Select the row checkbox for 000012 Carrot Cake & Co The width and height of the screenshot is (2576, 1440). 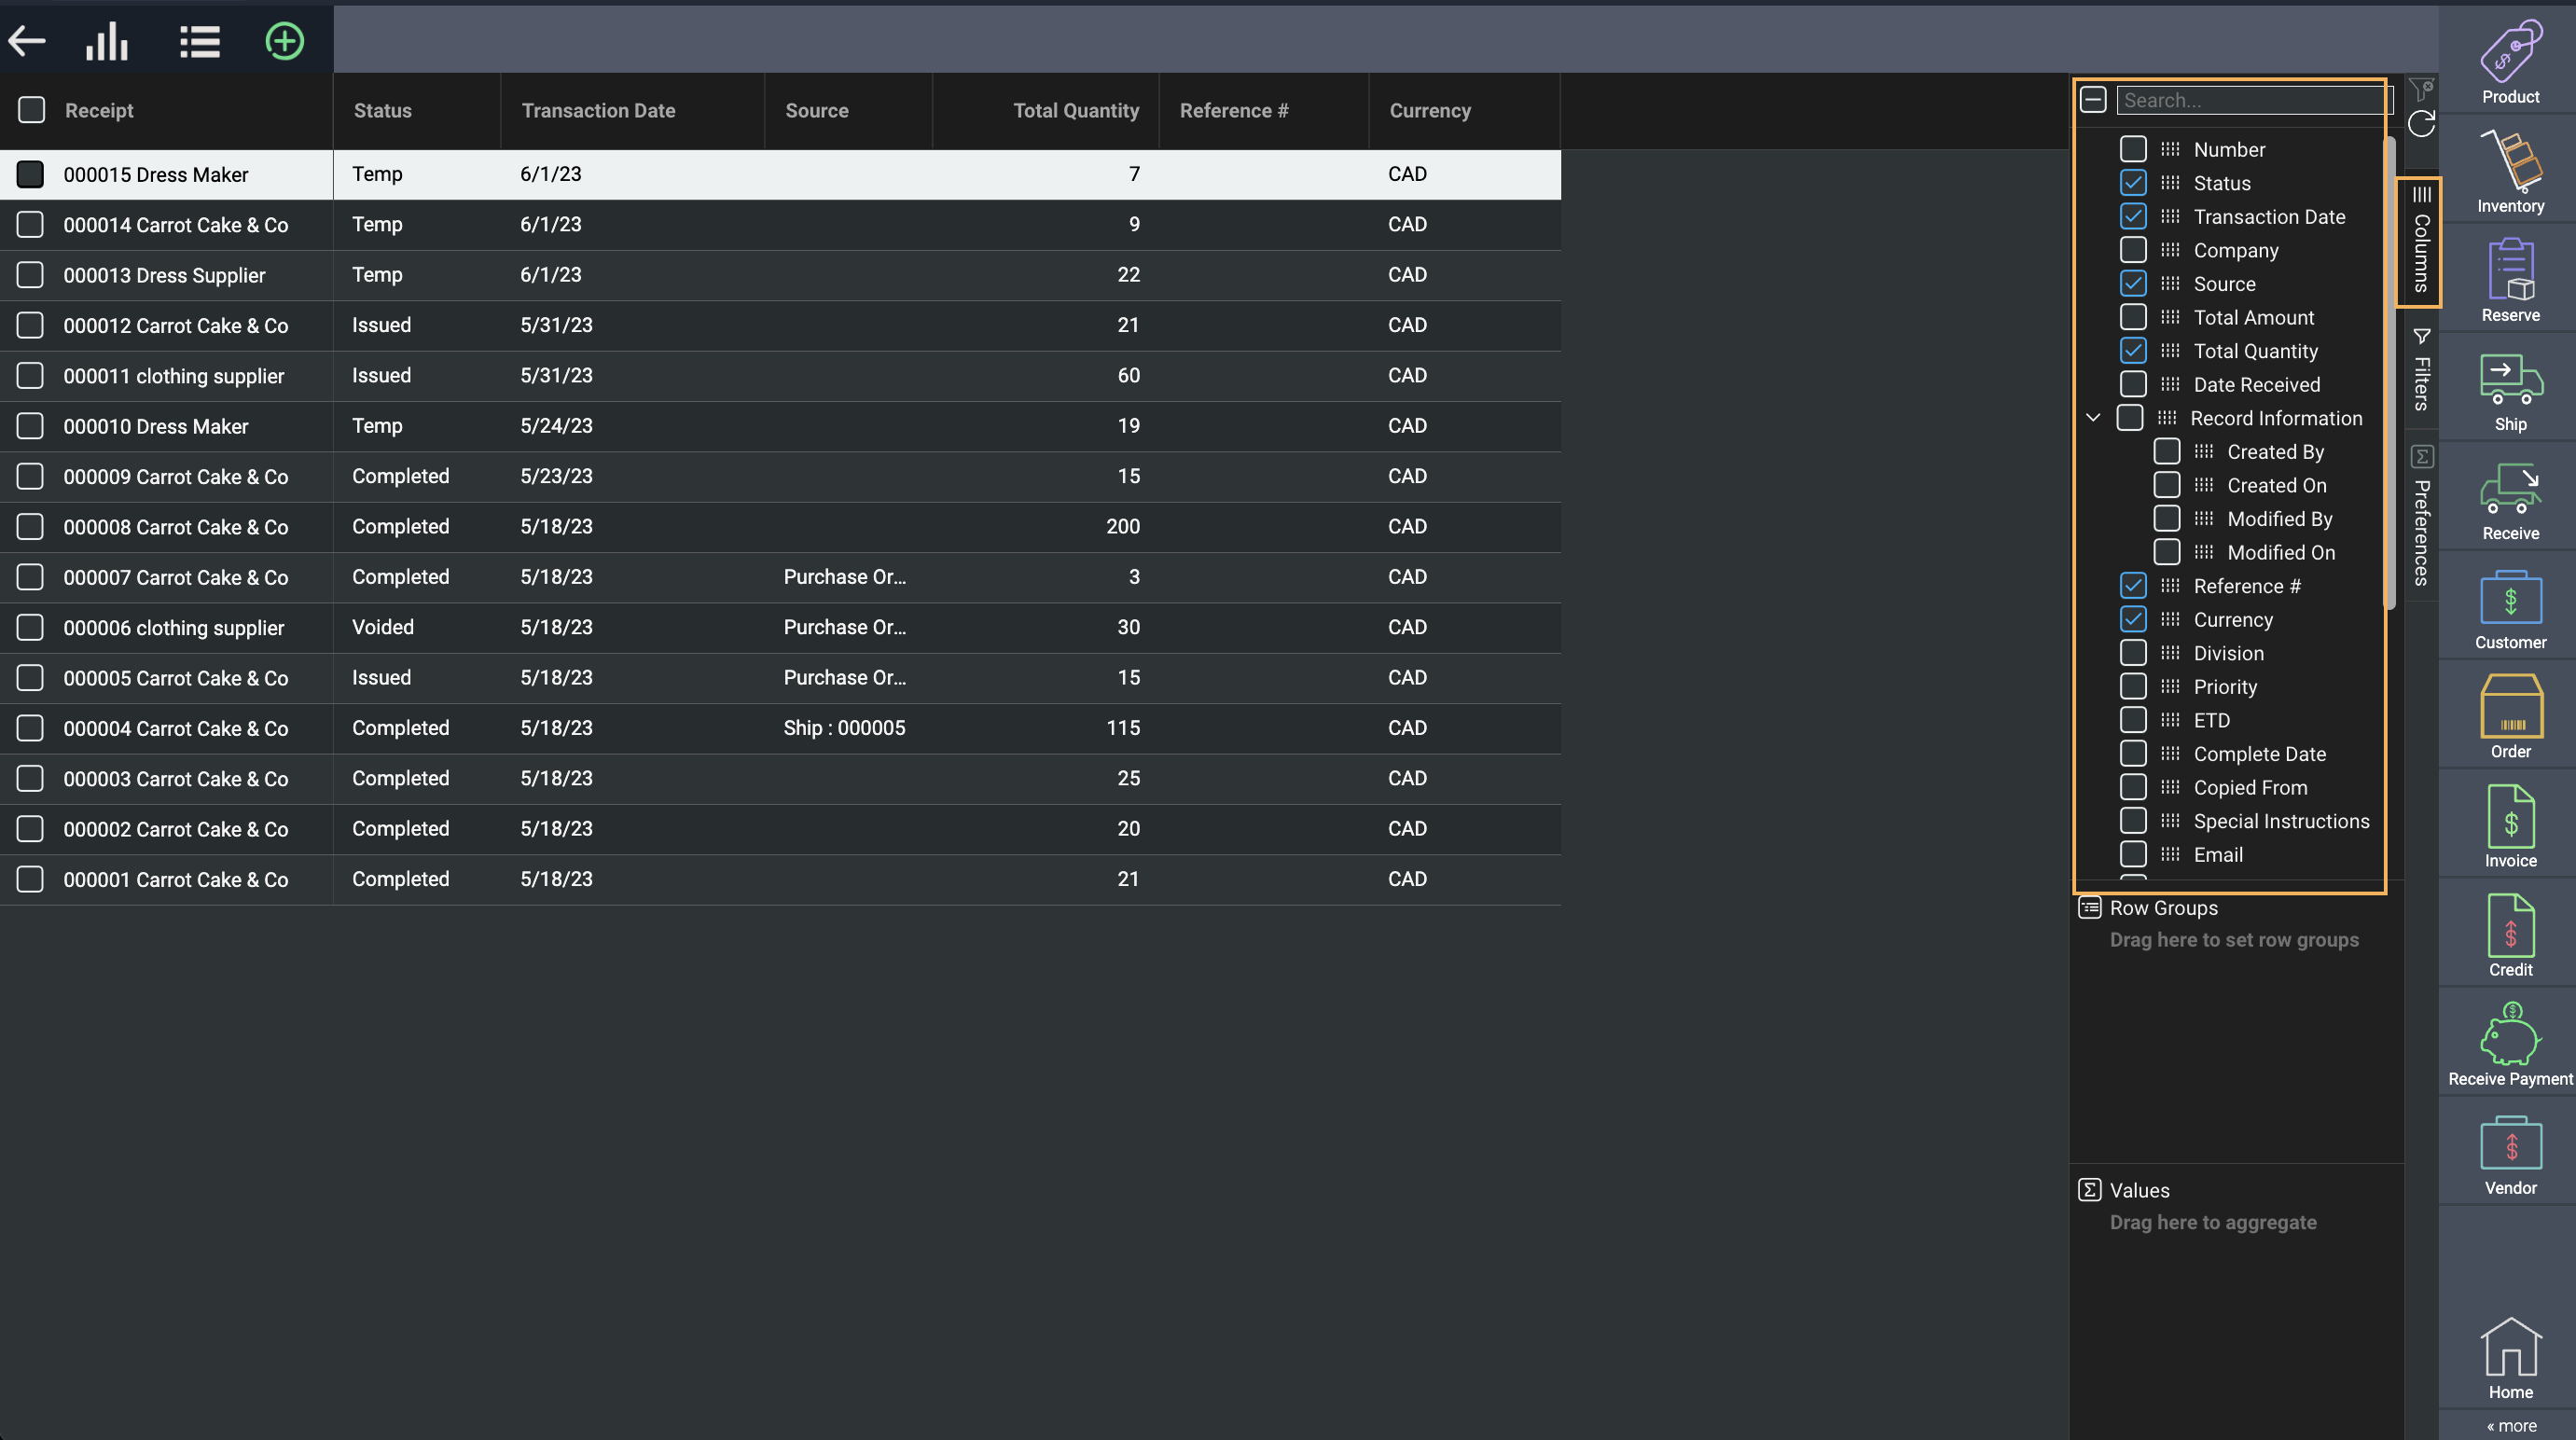click(x=30, y=325)
